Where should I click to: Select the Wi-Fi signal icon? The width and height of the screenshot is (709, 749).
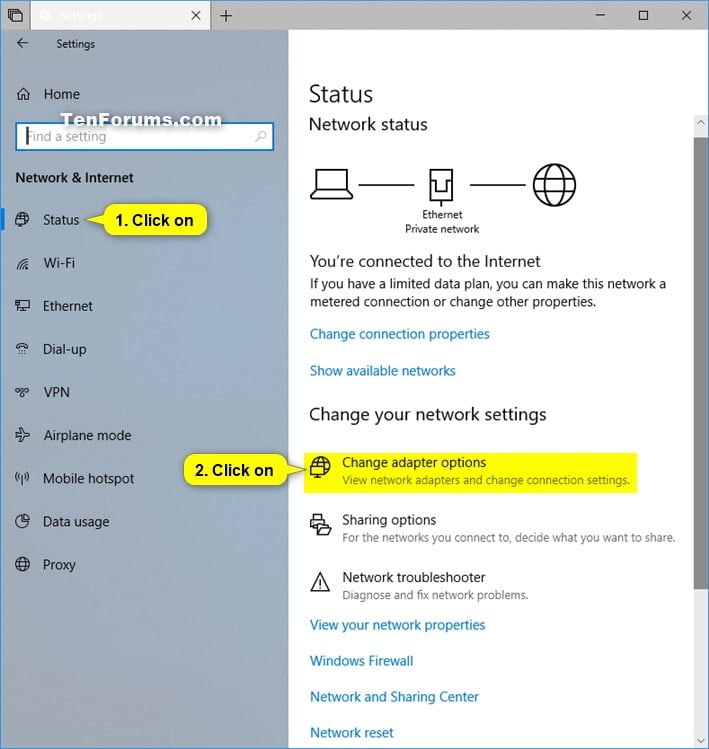click(x=22, y=263)
